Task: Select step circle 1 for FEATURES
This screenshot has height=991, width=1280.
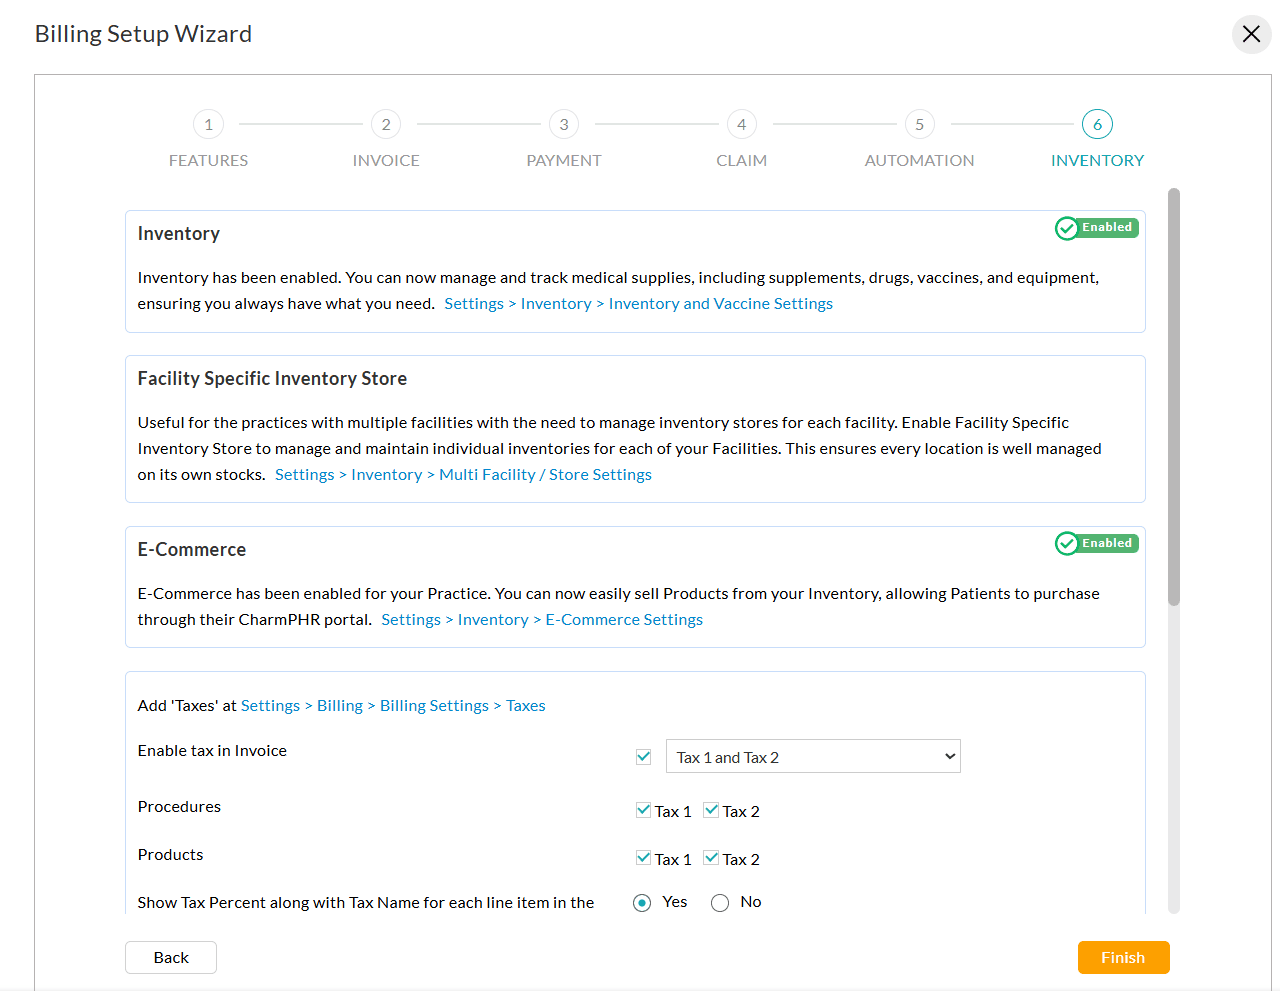Action: (208, 124)
